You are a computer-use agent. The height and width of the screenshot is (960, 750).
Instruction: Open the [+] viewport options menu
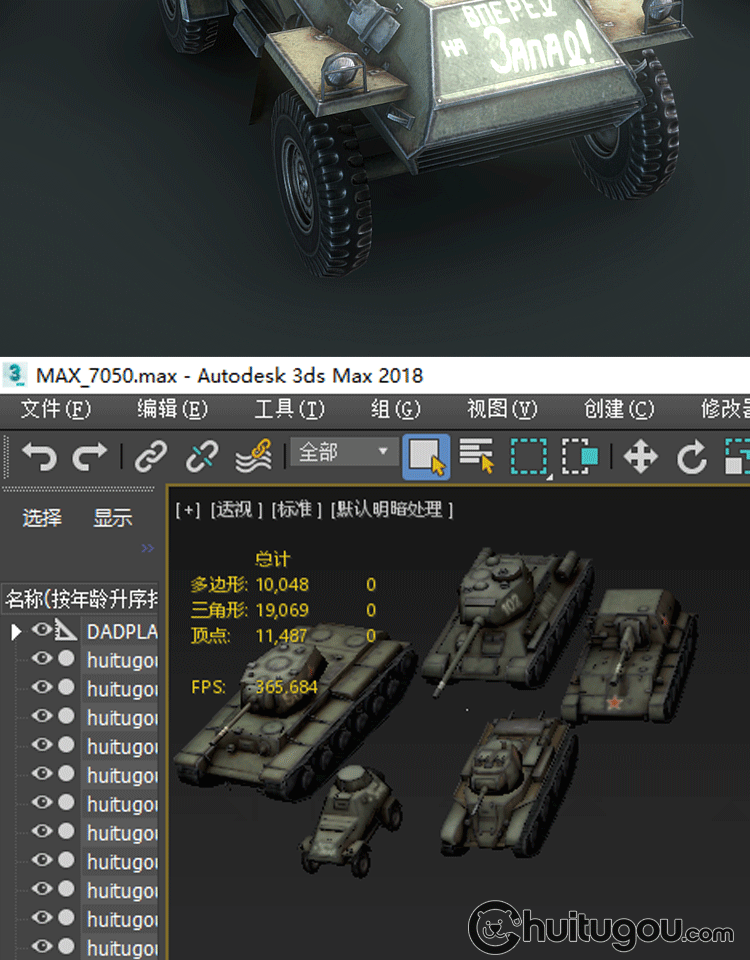(x=187, y=510)
